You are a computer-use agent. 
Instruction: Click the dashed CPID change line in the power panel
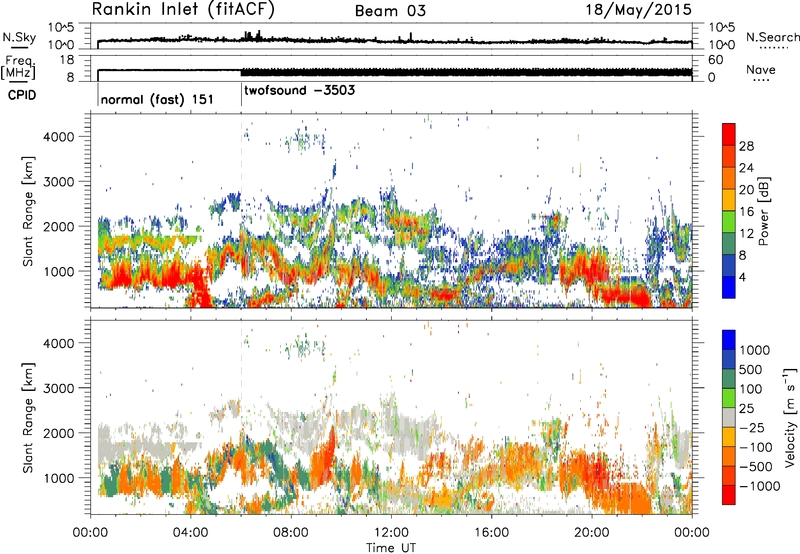tap(241, 210)
